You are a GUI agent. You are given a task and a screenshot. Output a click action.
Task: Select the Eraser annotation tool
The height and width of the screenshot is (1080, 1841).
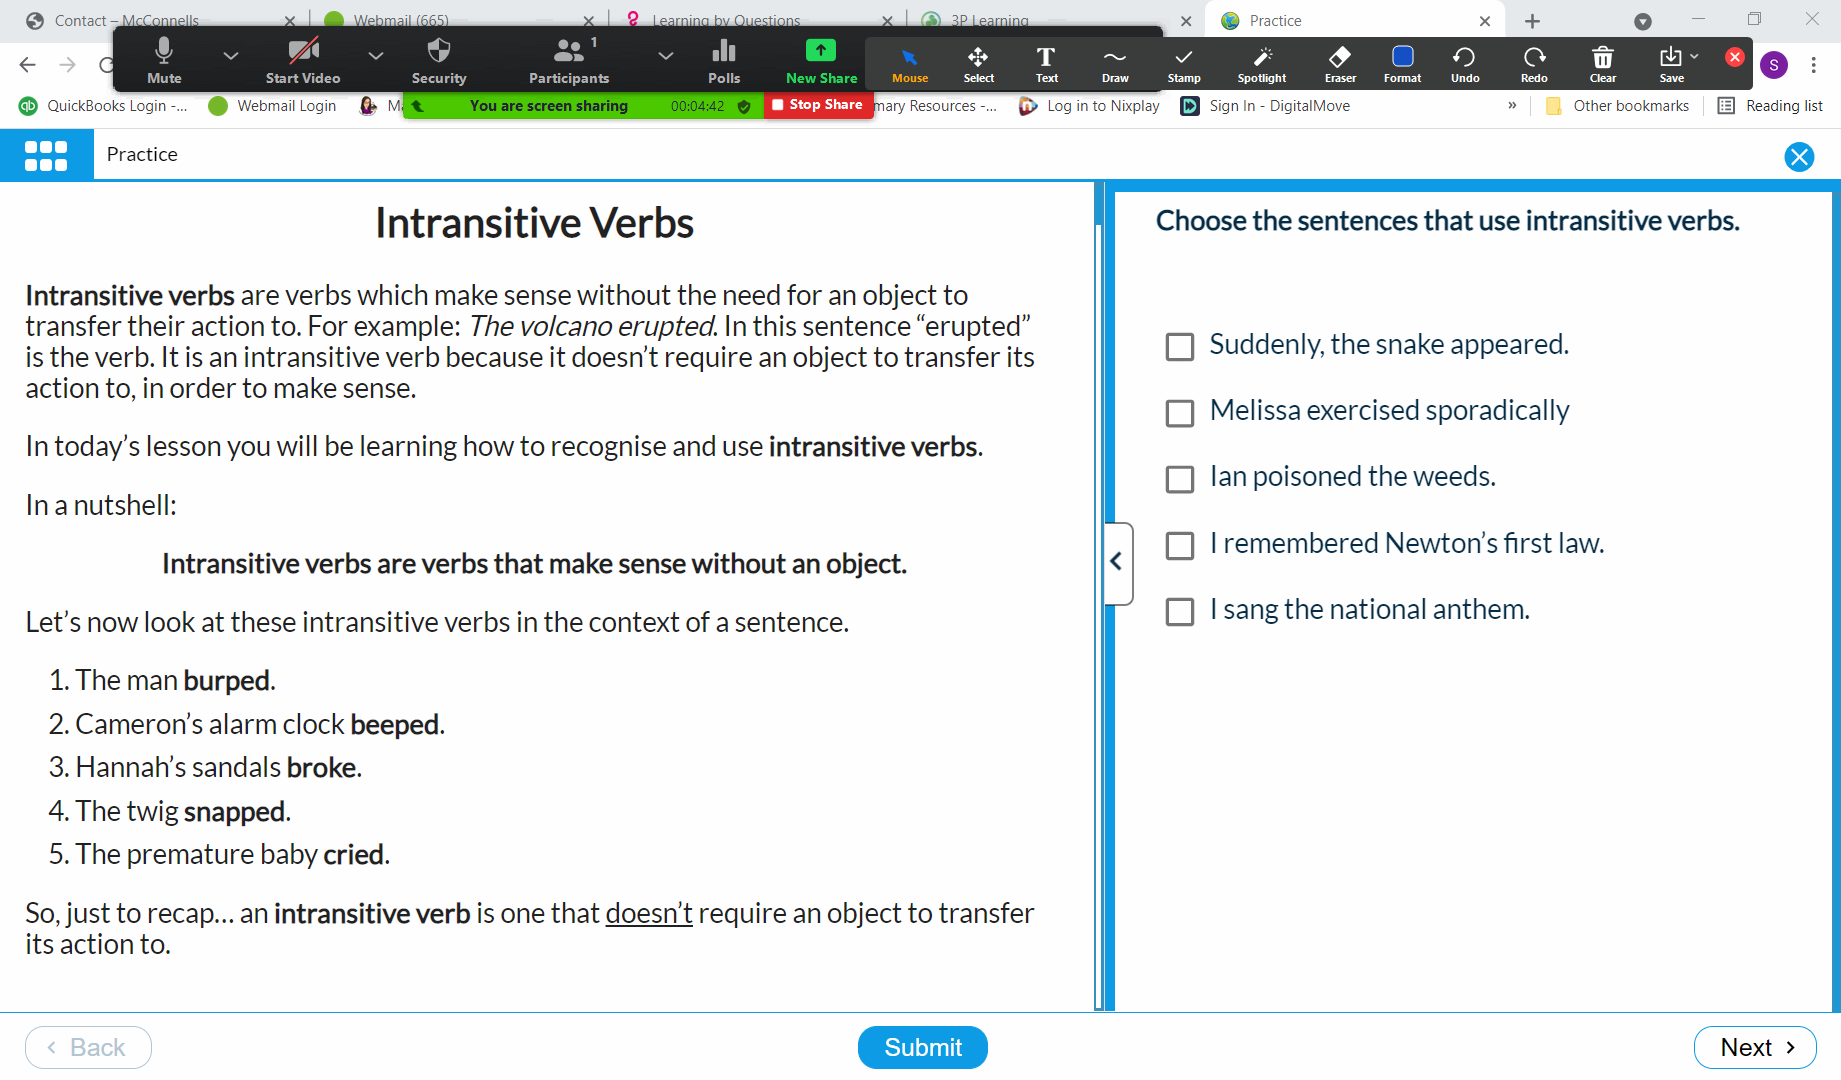click(1340, 63)
